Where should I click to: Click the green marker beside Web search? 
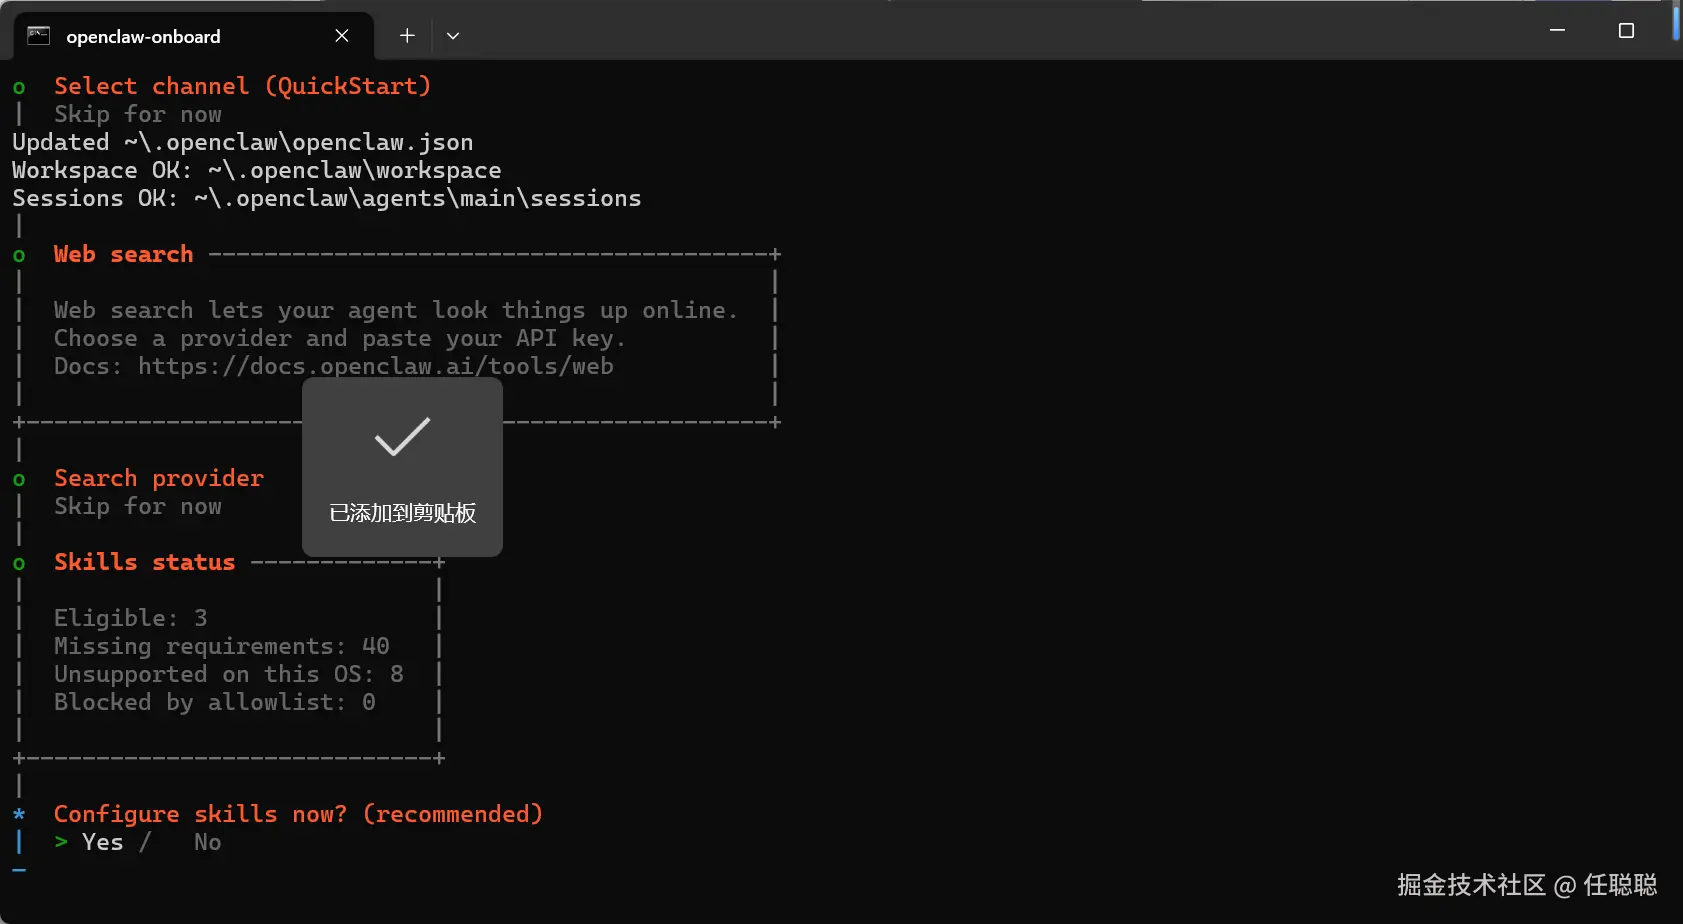(19, 255)
